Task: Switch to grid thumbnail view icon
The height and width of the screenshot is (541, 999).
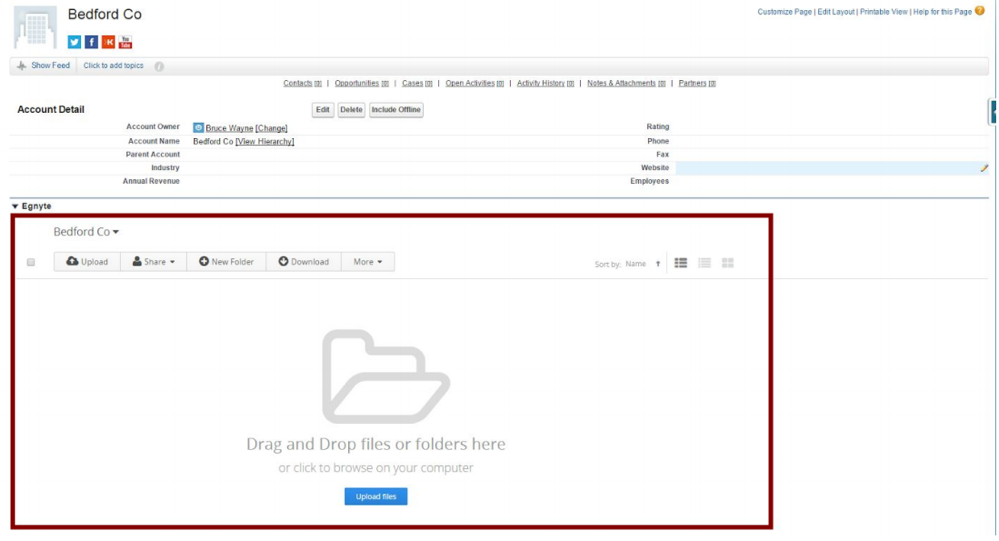Action: pos(728,263)
